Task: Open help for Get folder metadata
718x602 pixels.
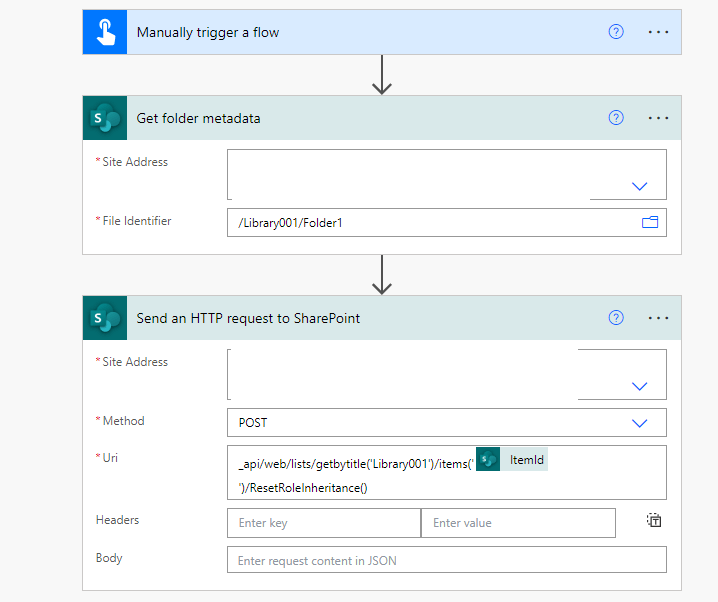Action: point(616,118)
